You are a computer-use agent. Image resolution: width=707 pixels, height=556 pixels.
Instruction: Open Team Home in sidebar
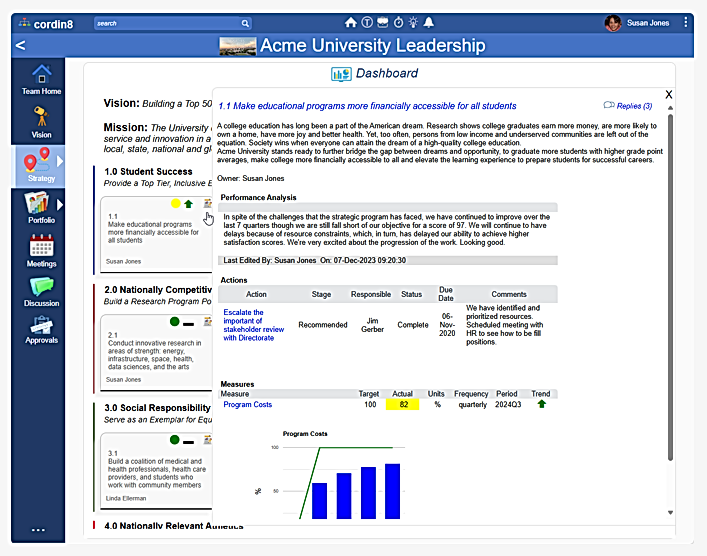pyautogui.click(x=41, y=80)
